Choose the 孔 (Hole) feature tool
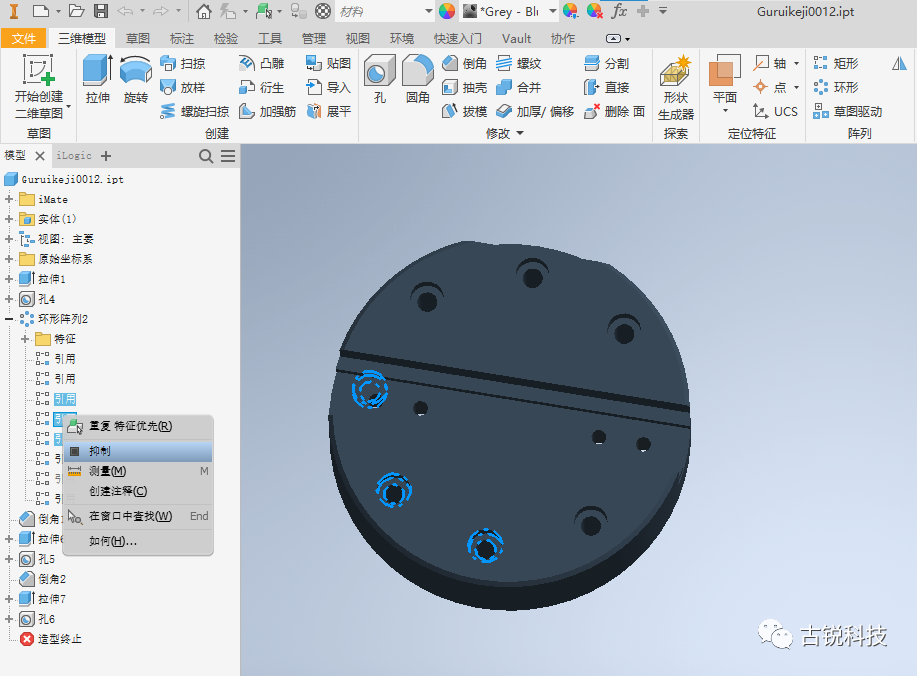The image size is (917, 676). point(380,79)
